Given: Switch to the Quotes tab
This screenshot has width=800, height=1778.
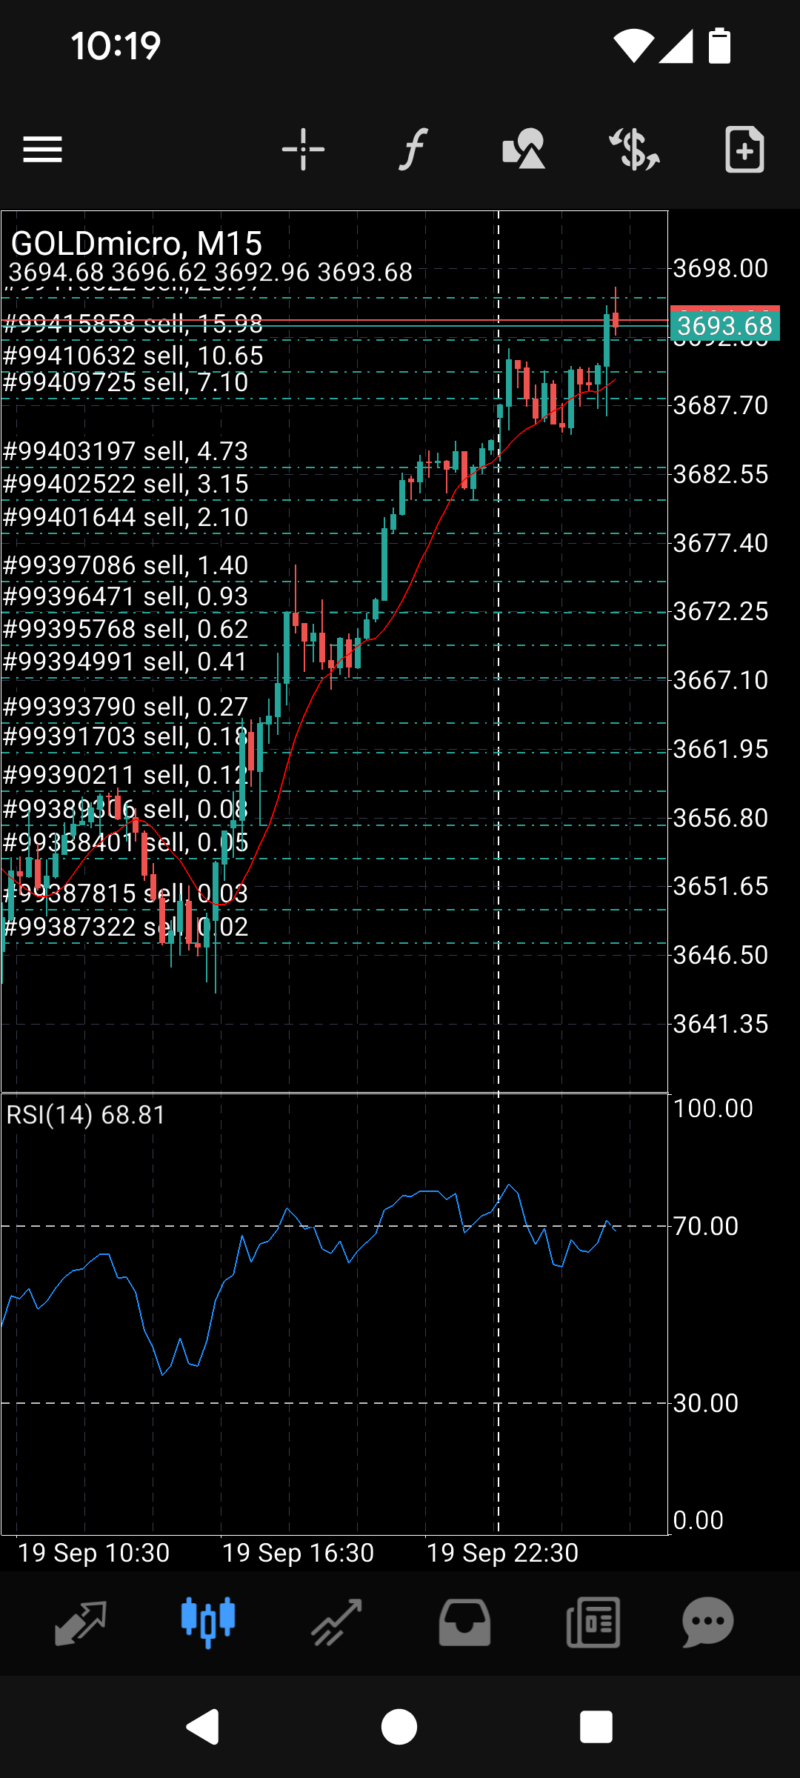Looking at the screenshot, I should pos(80,1622).
